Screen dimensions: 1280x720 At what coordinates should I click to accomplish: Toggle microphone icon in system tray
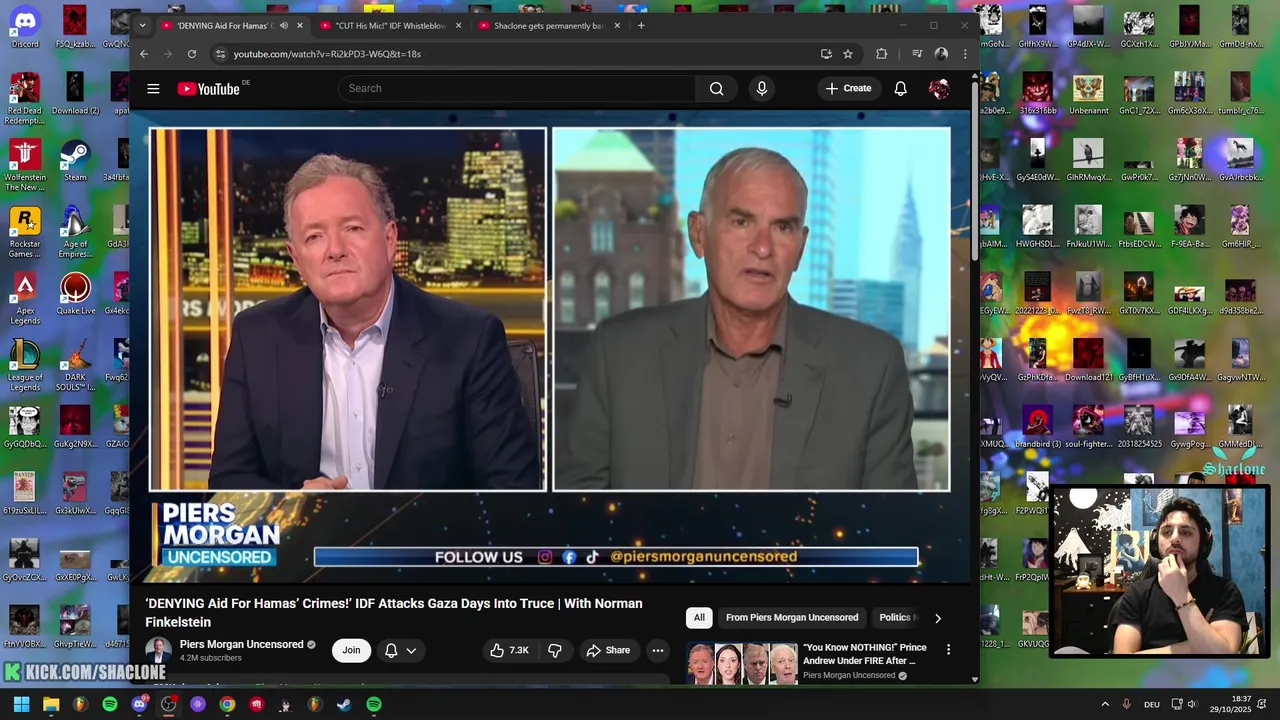coord(1126,704)
